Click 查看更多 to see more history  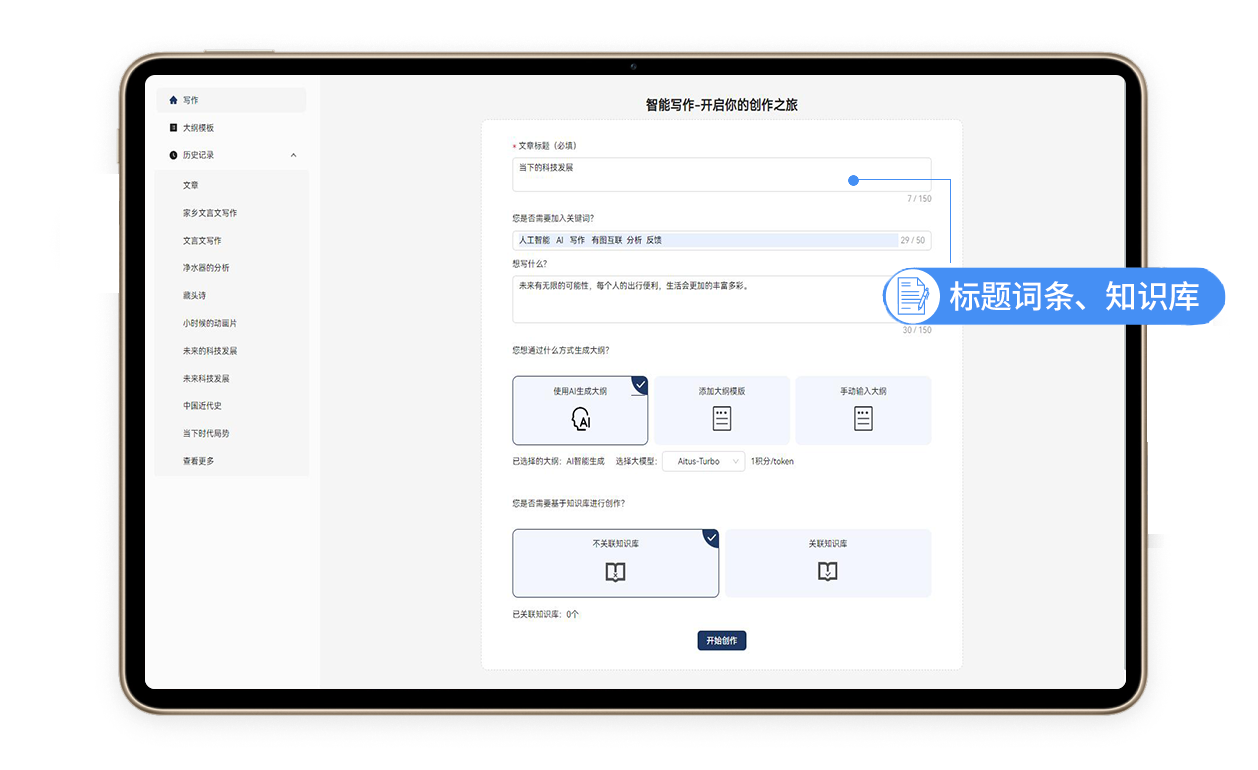click(198, 460)
